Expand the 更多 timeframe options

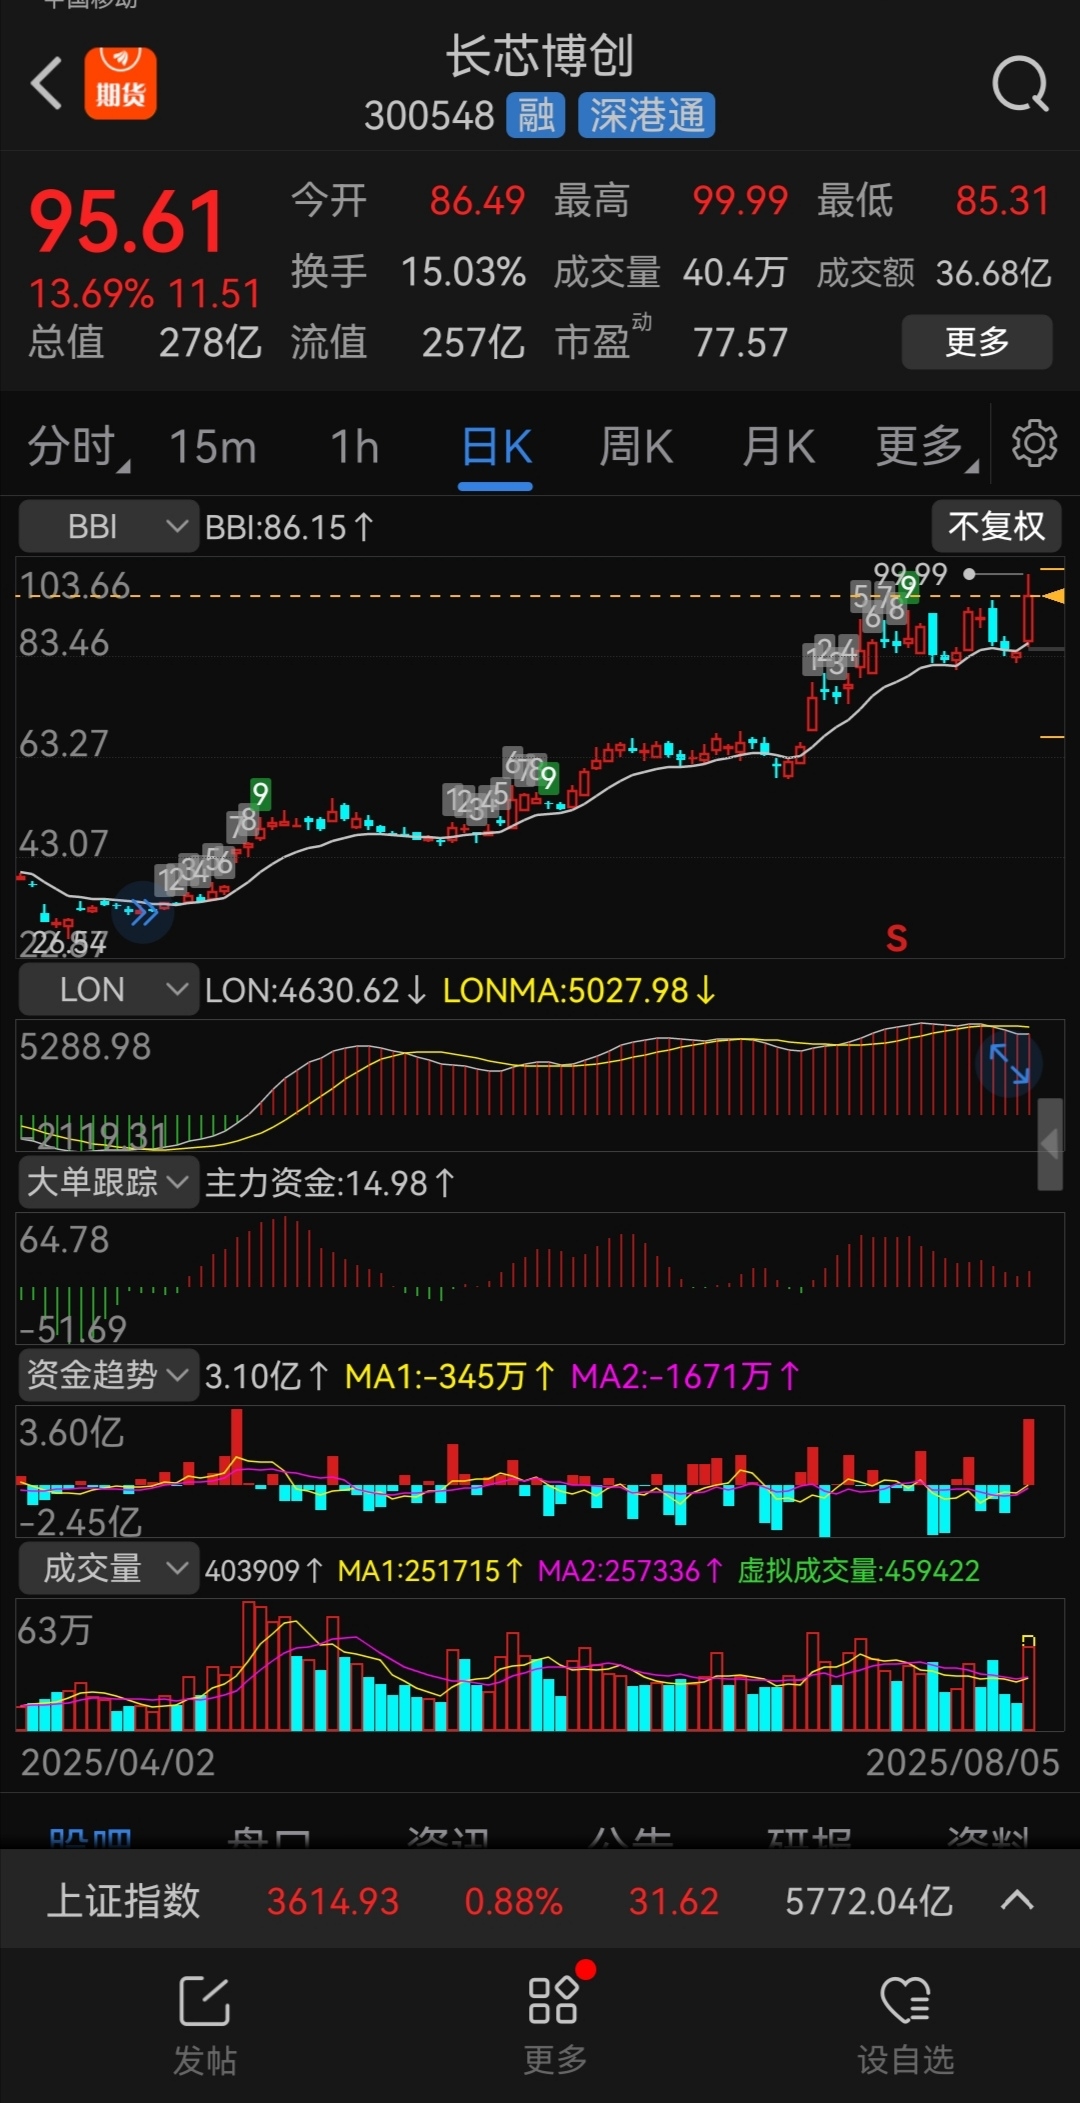[x=926, y=447]
